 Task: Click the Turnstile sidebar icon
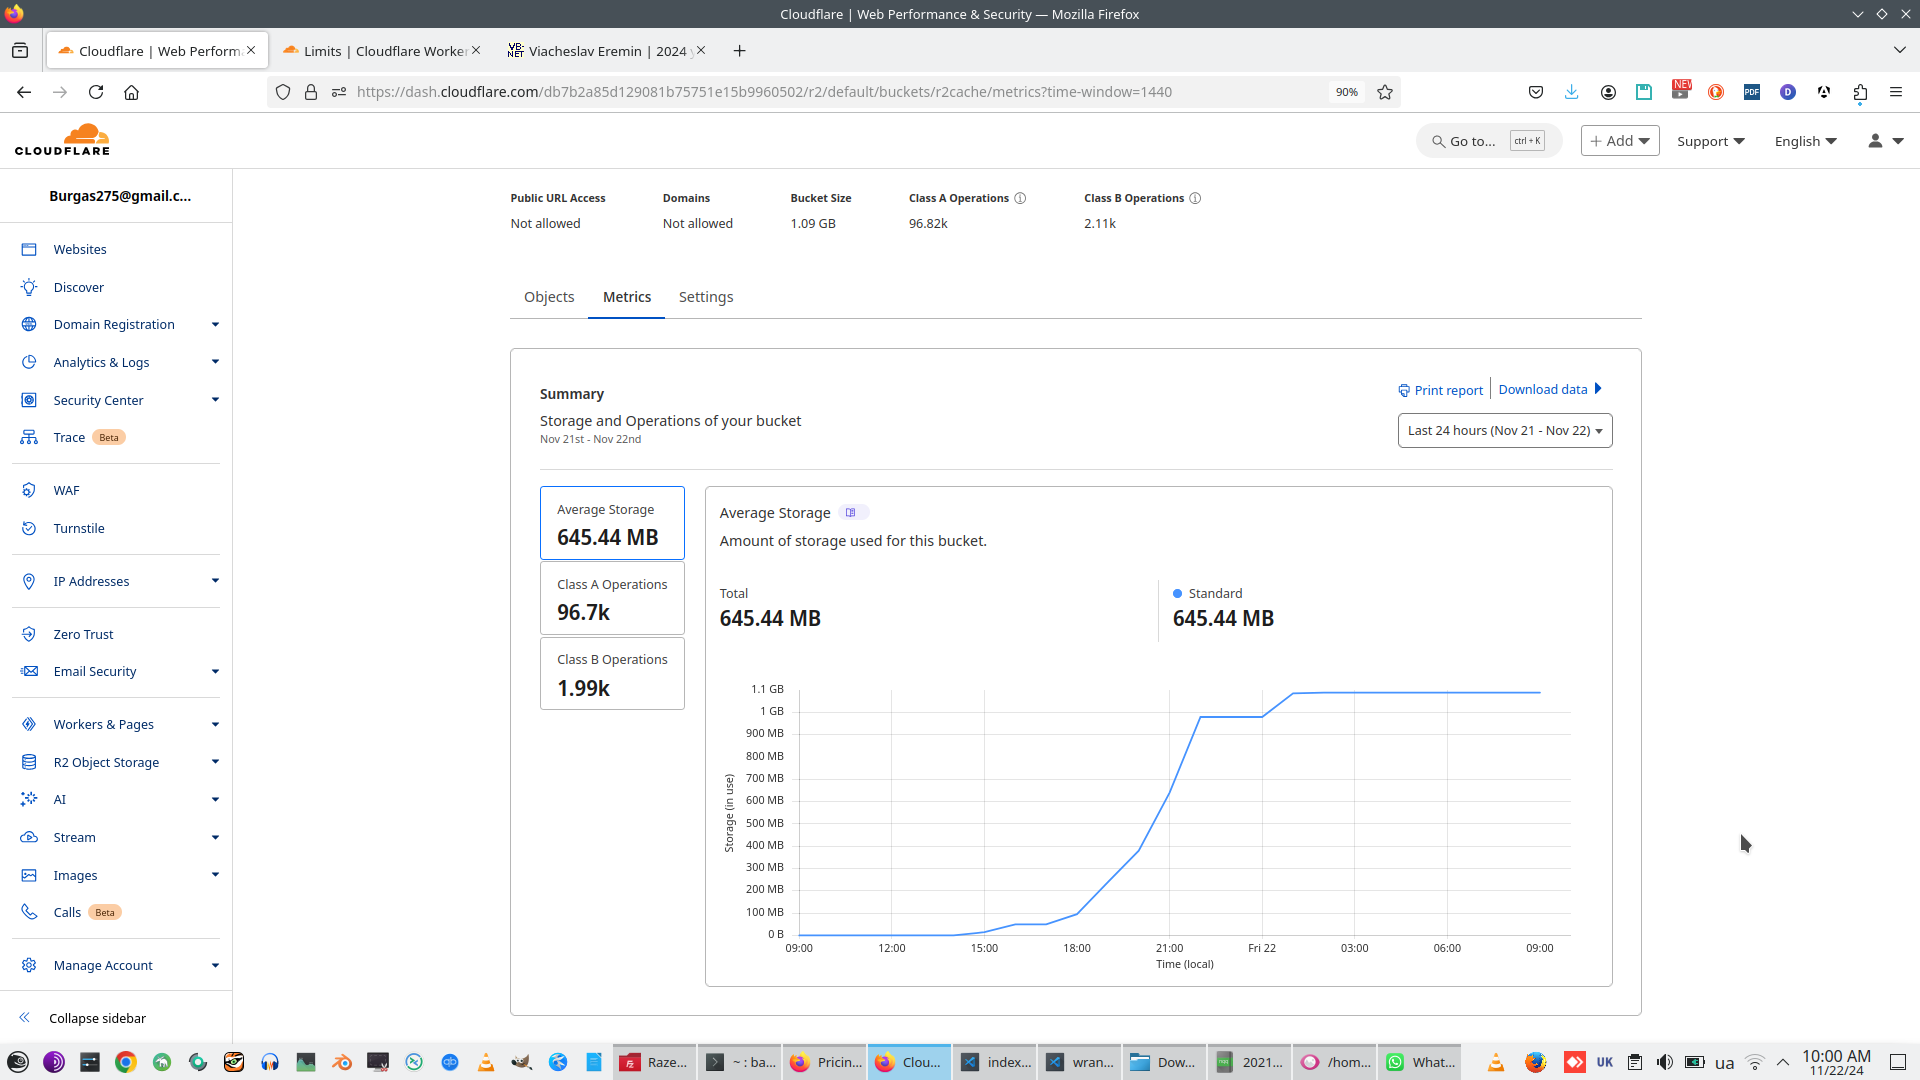tap(29, 528)
